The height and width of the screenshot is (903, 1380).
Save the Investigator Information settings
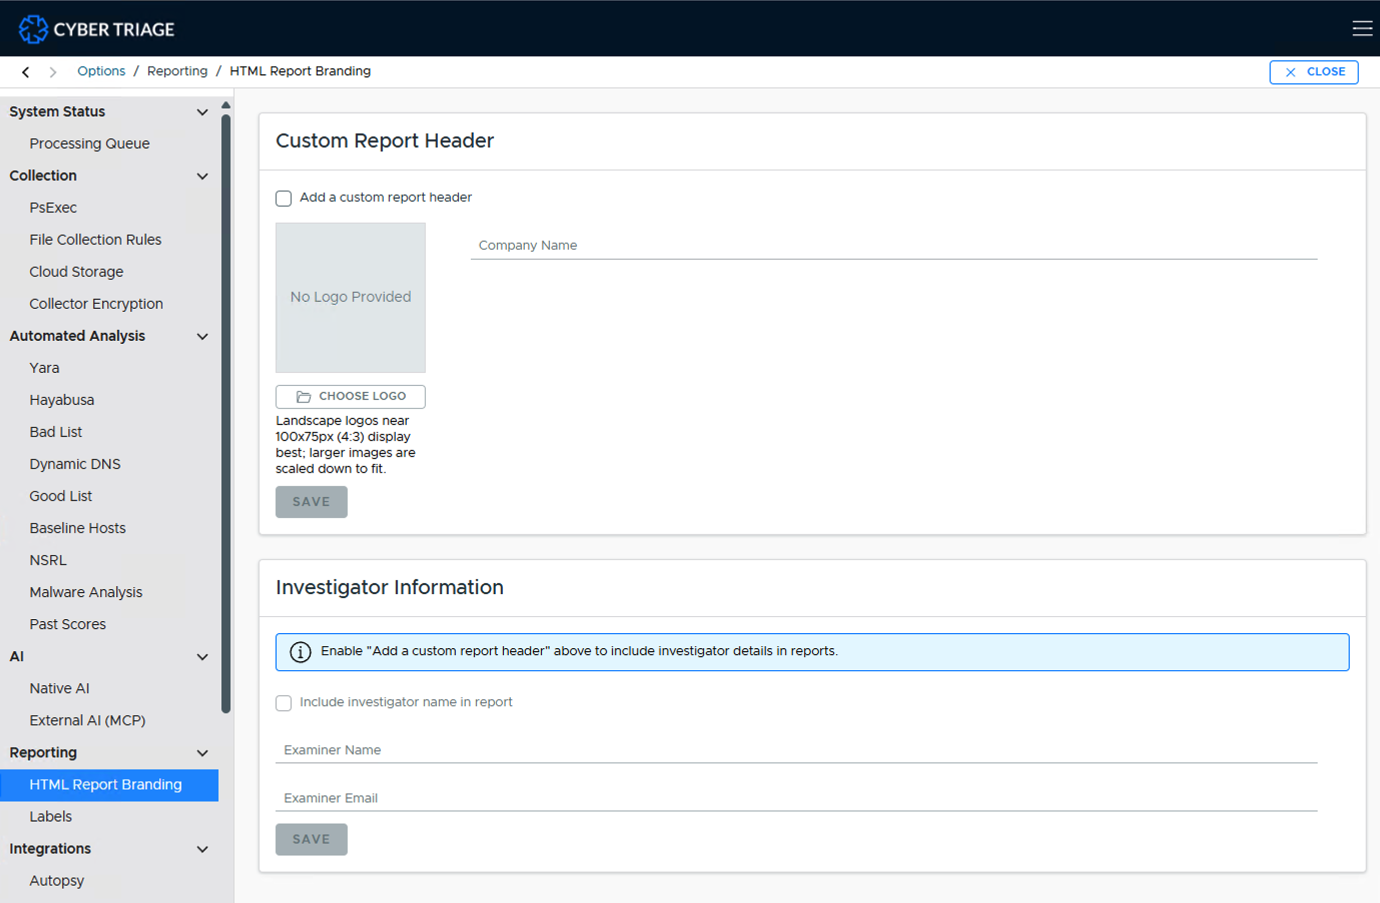[311, 840]
